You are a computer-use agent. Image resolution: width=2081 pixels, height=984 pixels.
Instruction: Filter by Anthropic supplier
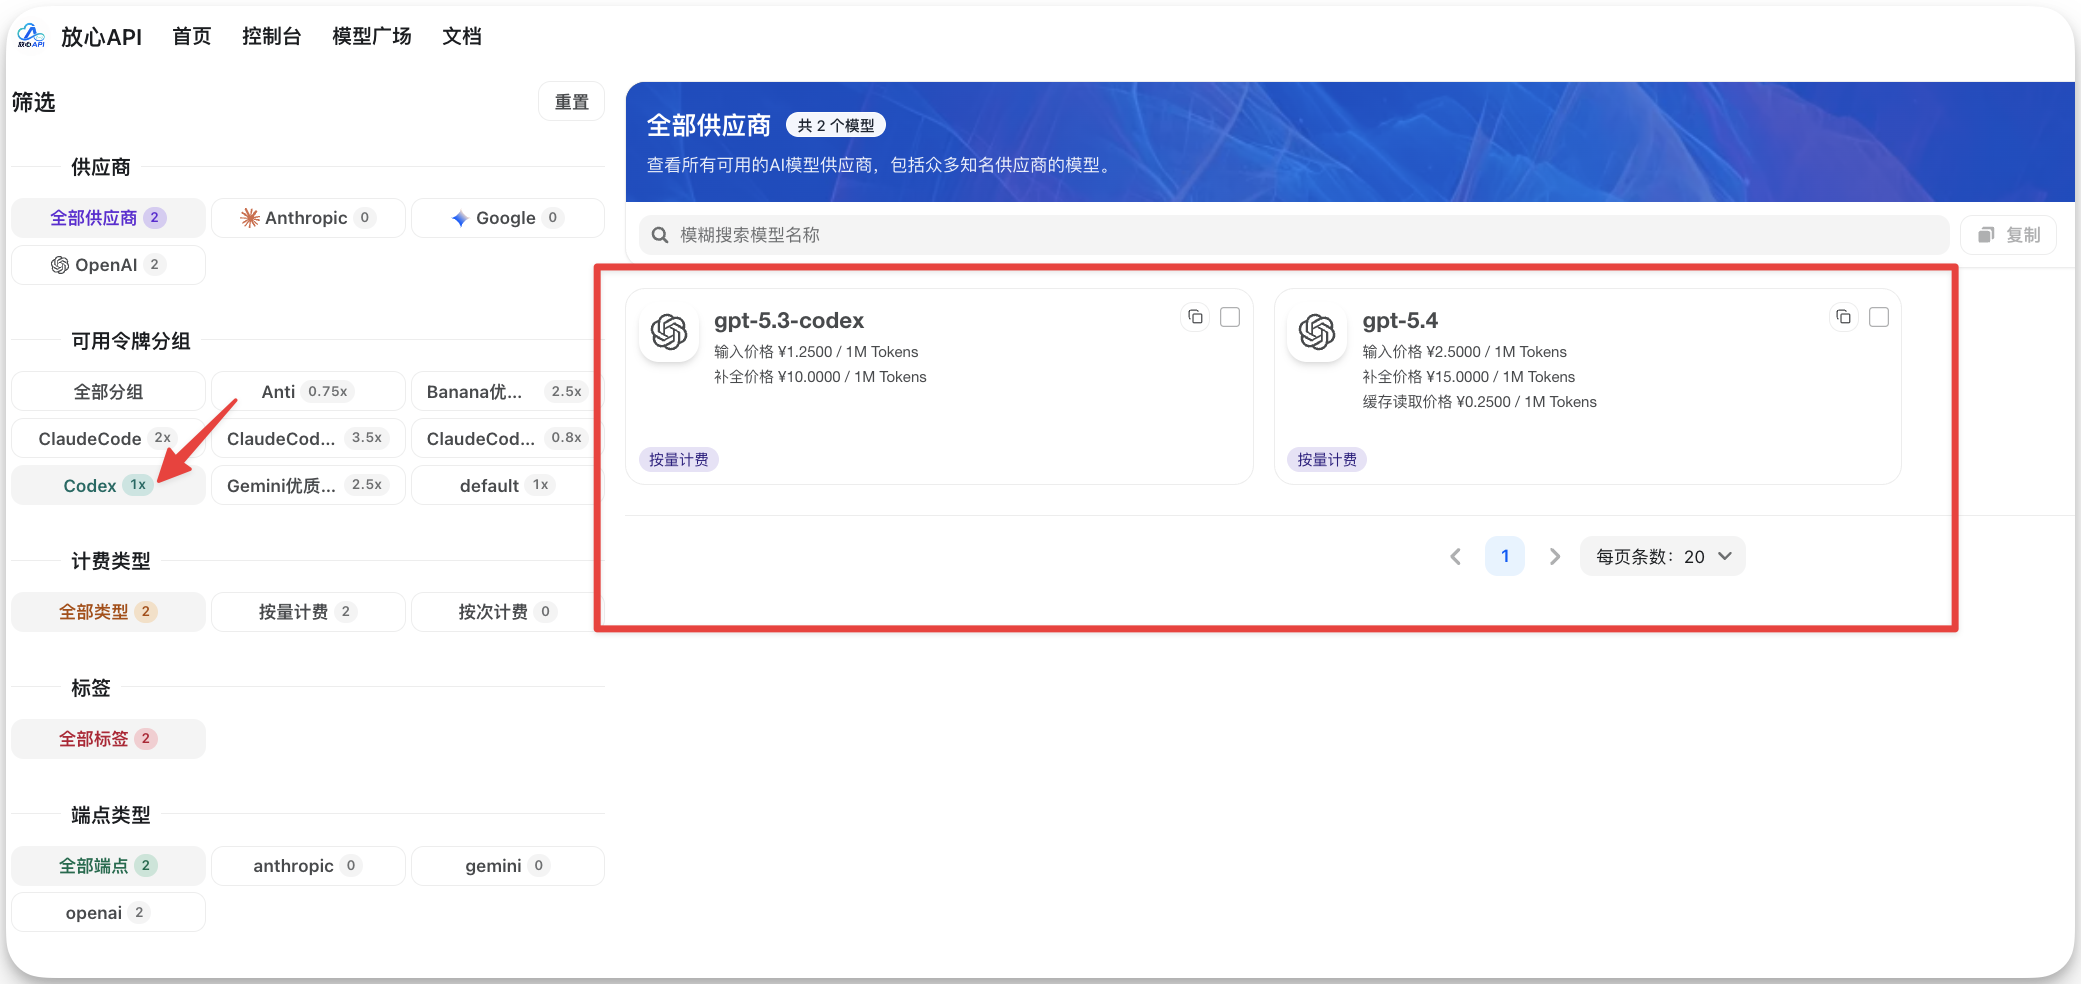308,218
